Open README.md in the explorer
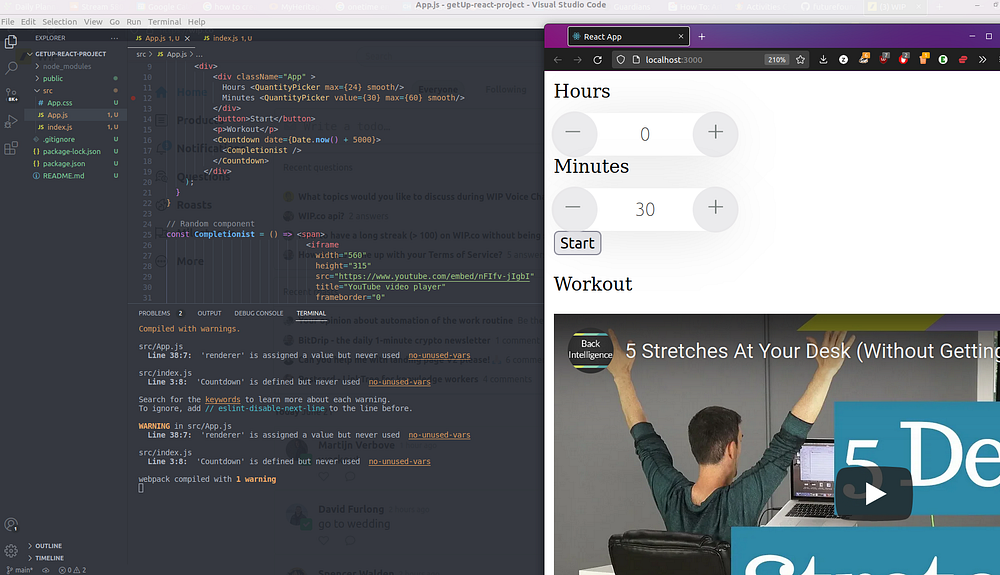 pos(63,176)
